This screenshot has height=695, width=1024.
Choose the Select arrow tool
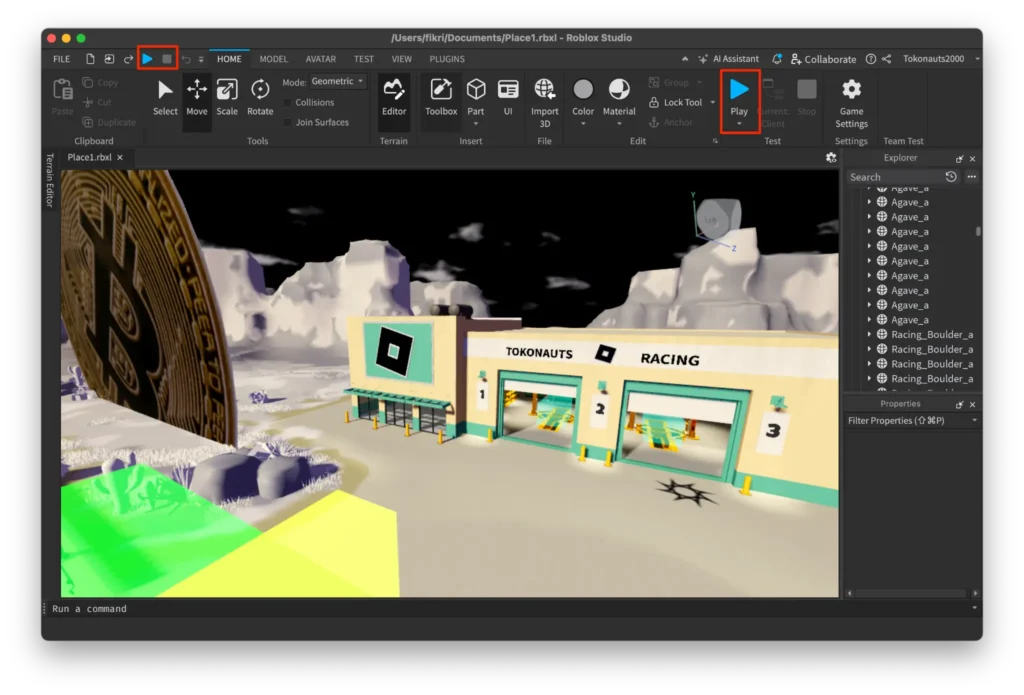click(165, 97)
